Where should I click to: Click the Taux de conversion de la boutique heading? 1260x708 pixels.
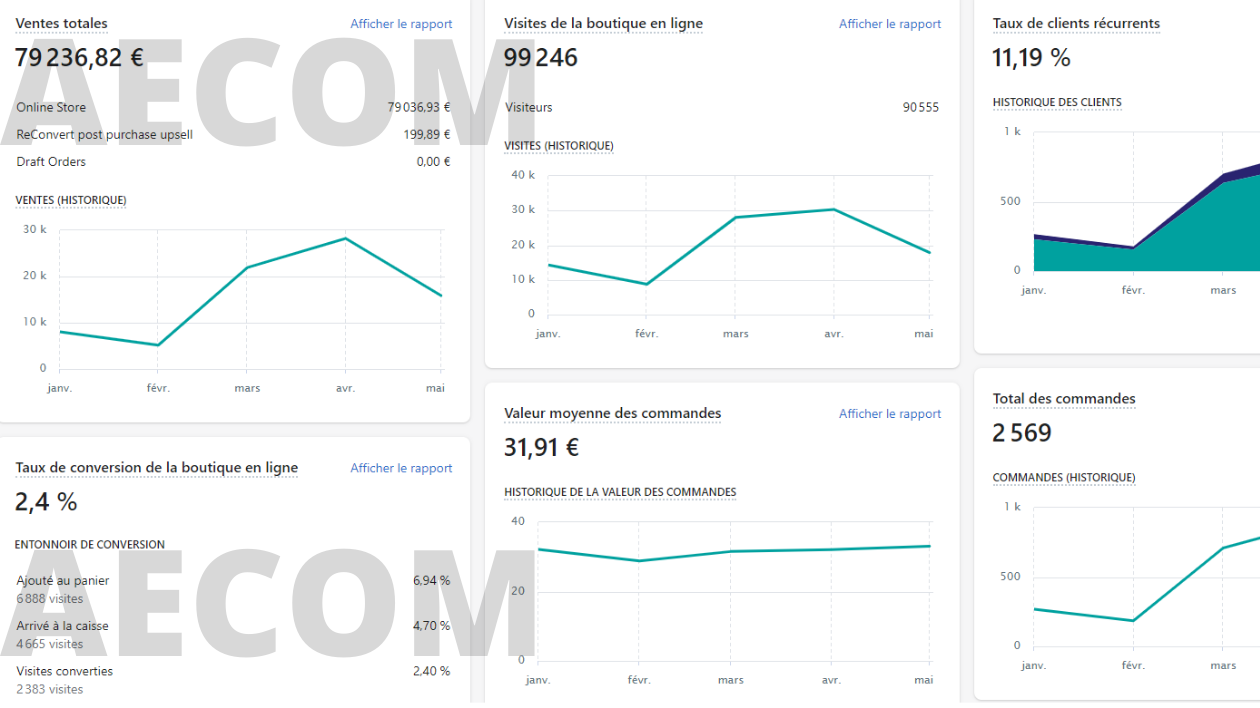pos(156,467)
